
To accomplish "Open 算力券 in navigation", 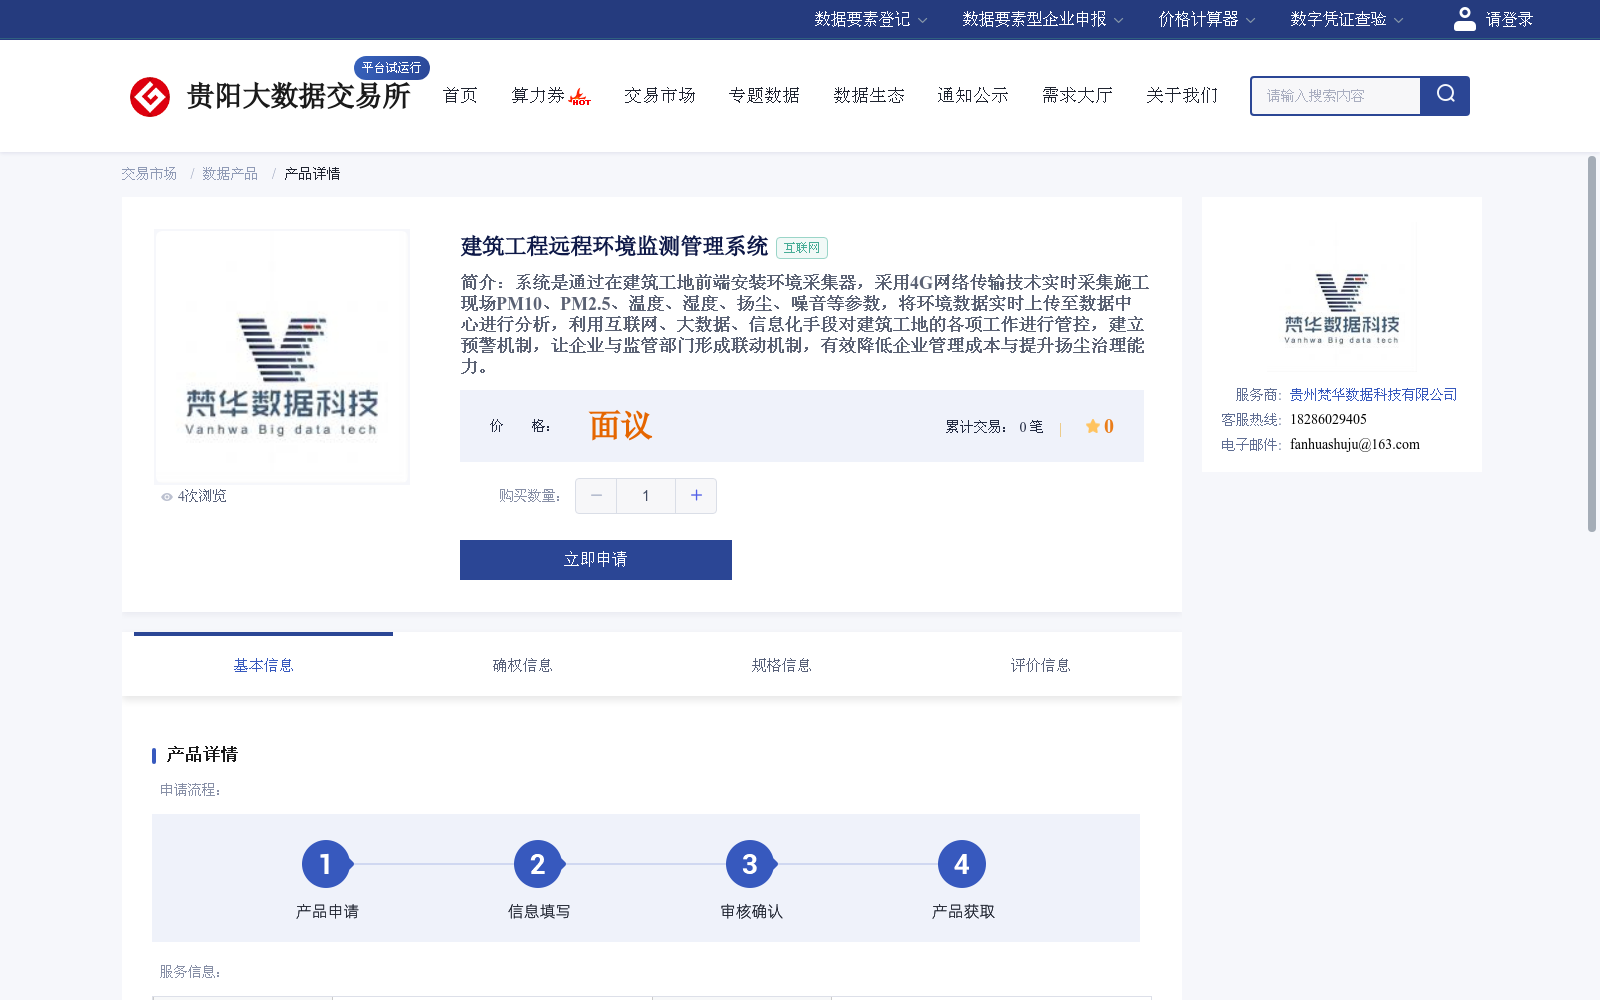I will (538, 95).
